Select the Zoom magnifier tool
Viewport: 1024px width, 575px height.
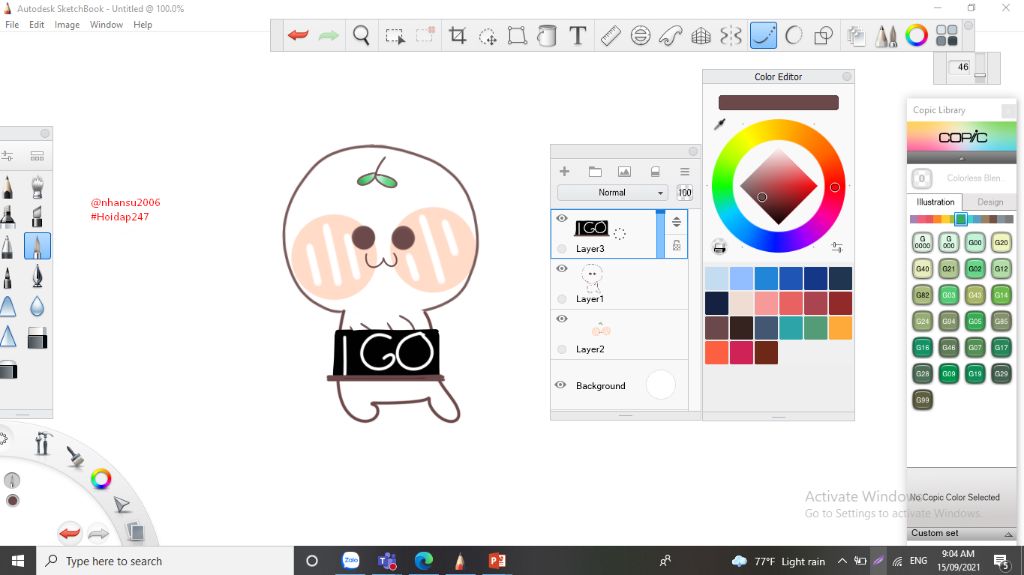tap(361, 35)
